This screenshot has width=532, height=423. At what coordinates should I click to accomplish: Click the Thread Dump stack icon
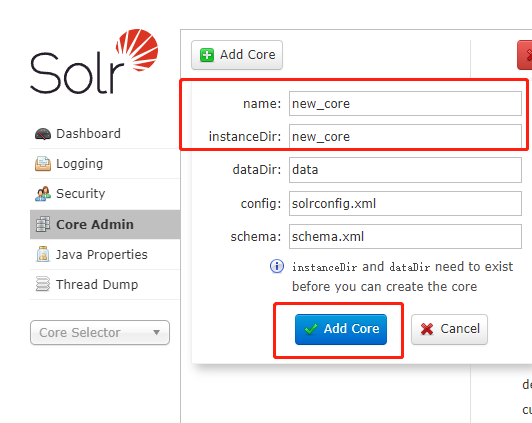43,284
